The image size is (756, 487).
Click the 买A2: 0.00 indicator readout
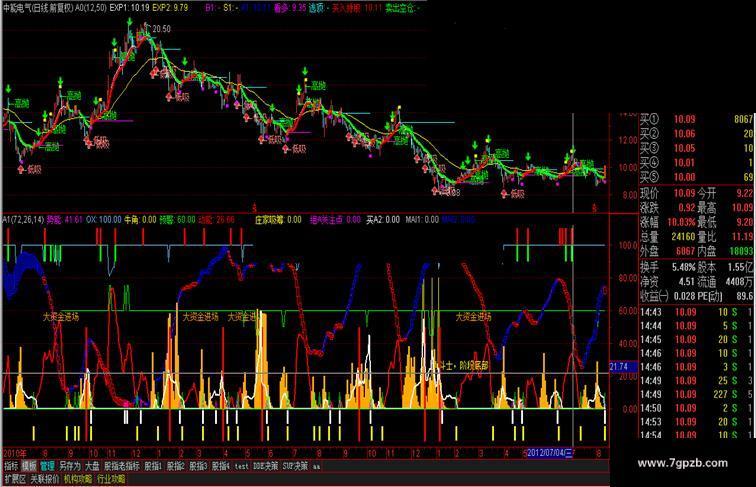click(x=383, y=219)
